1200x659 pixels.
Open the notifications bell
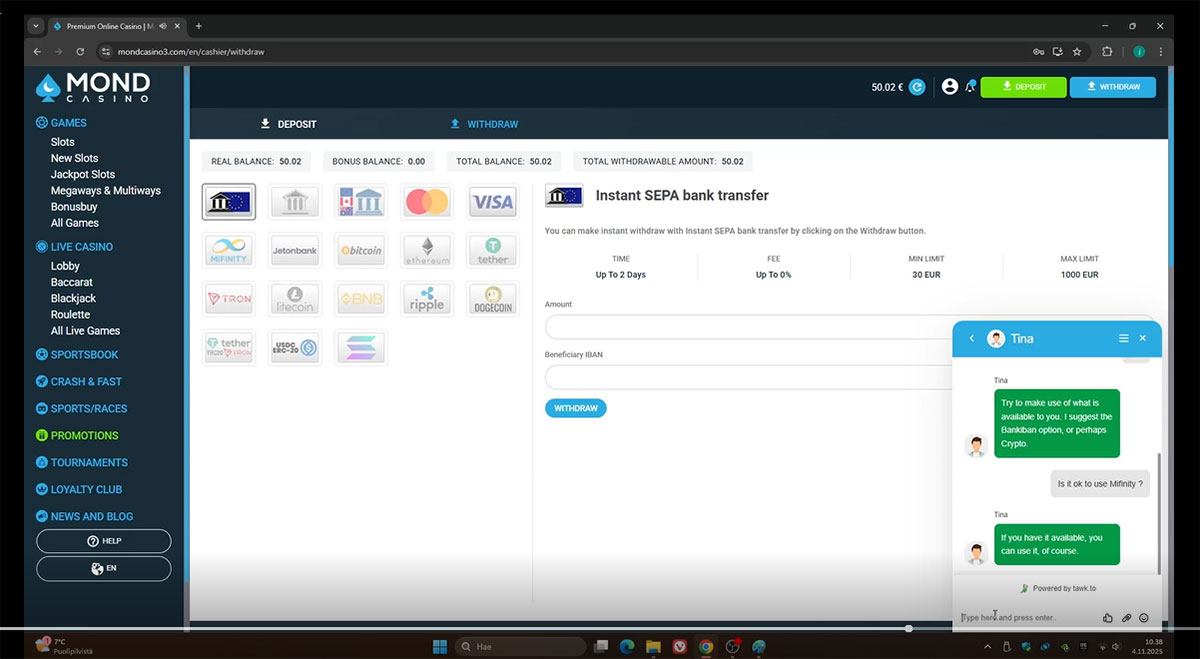pos(970,87)
